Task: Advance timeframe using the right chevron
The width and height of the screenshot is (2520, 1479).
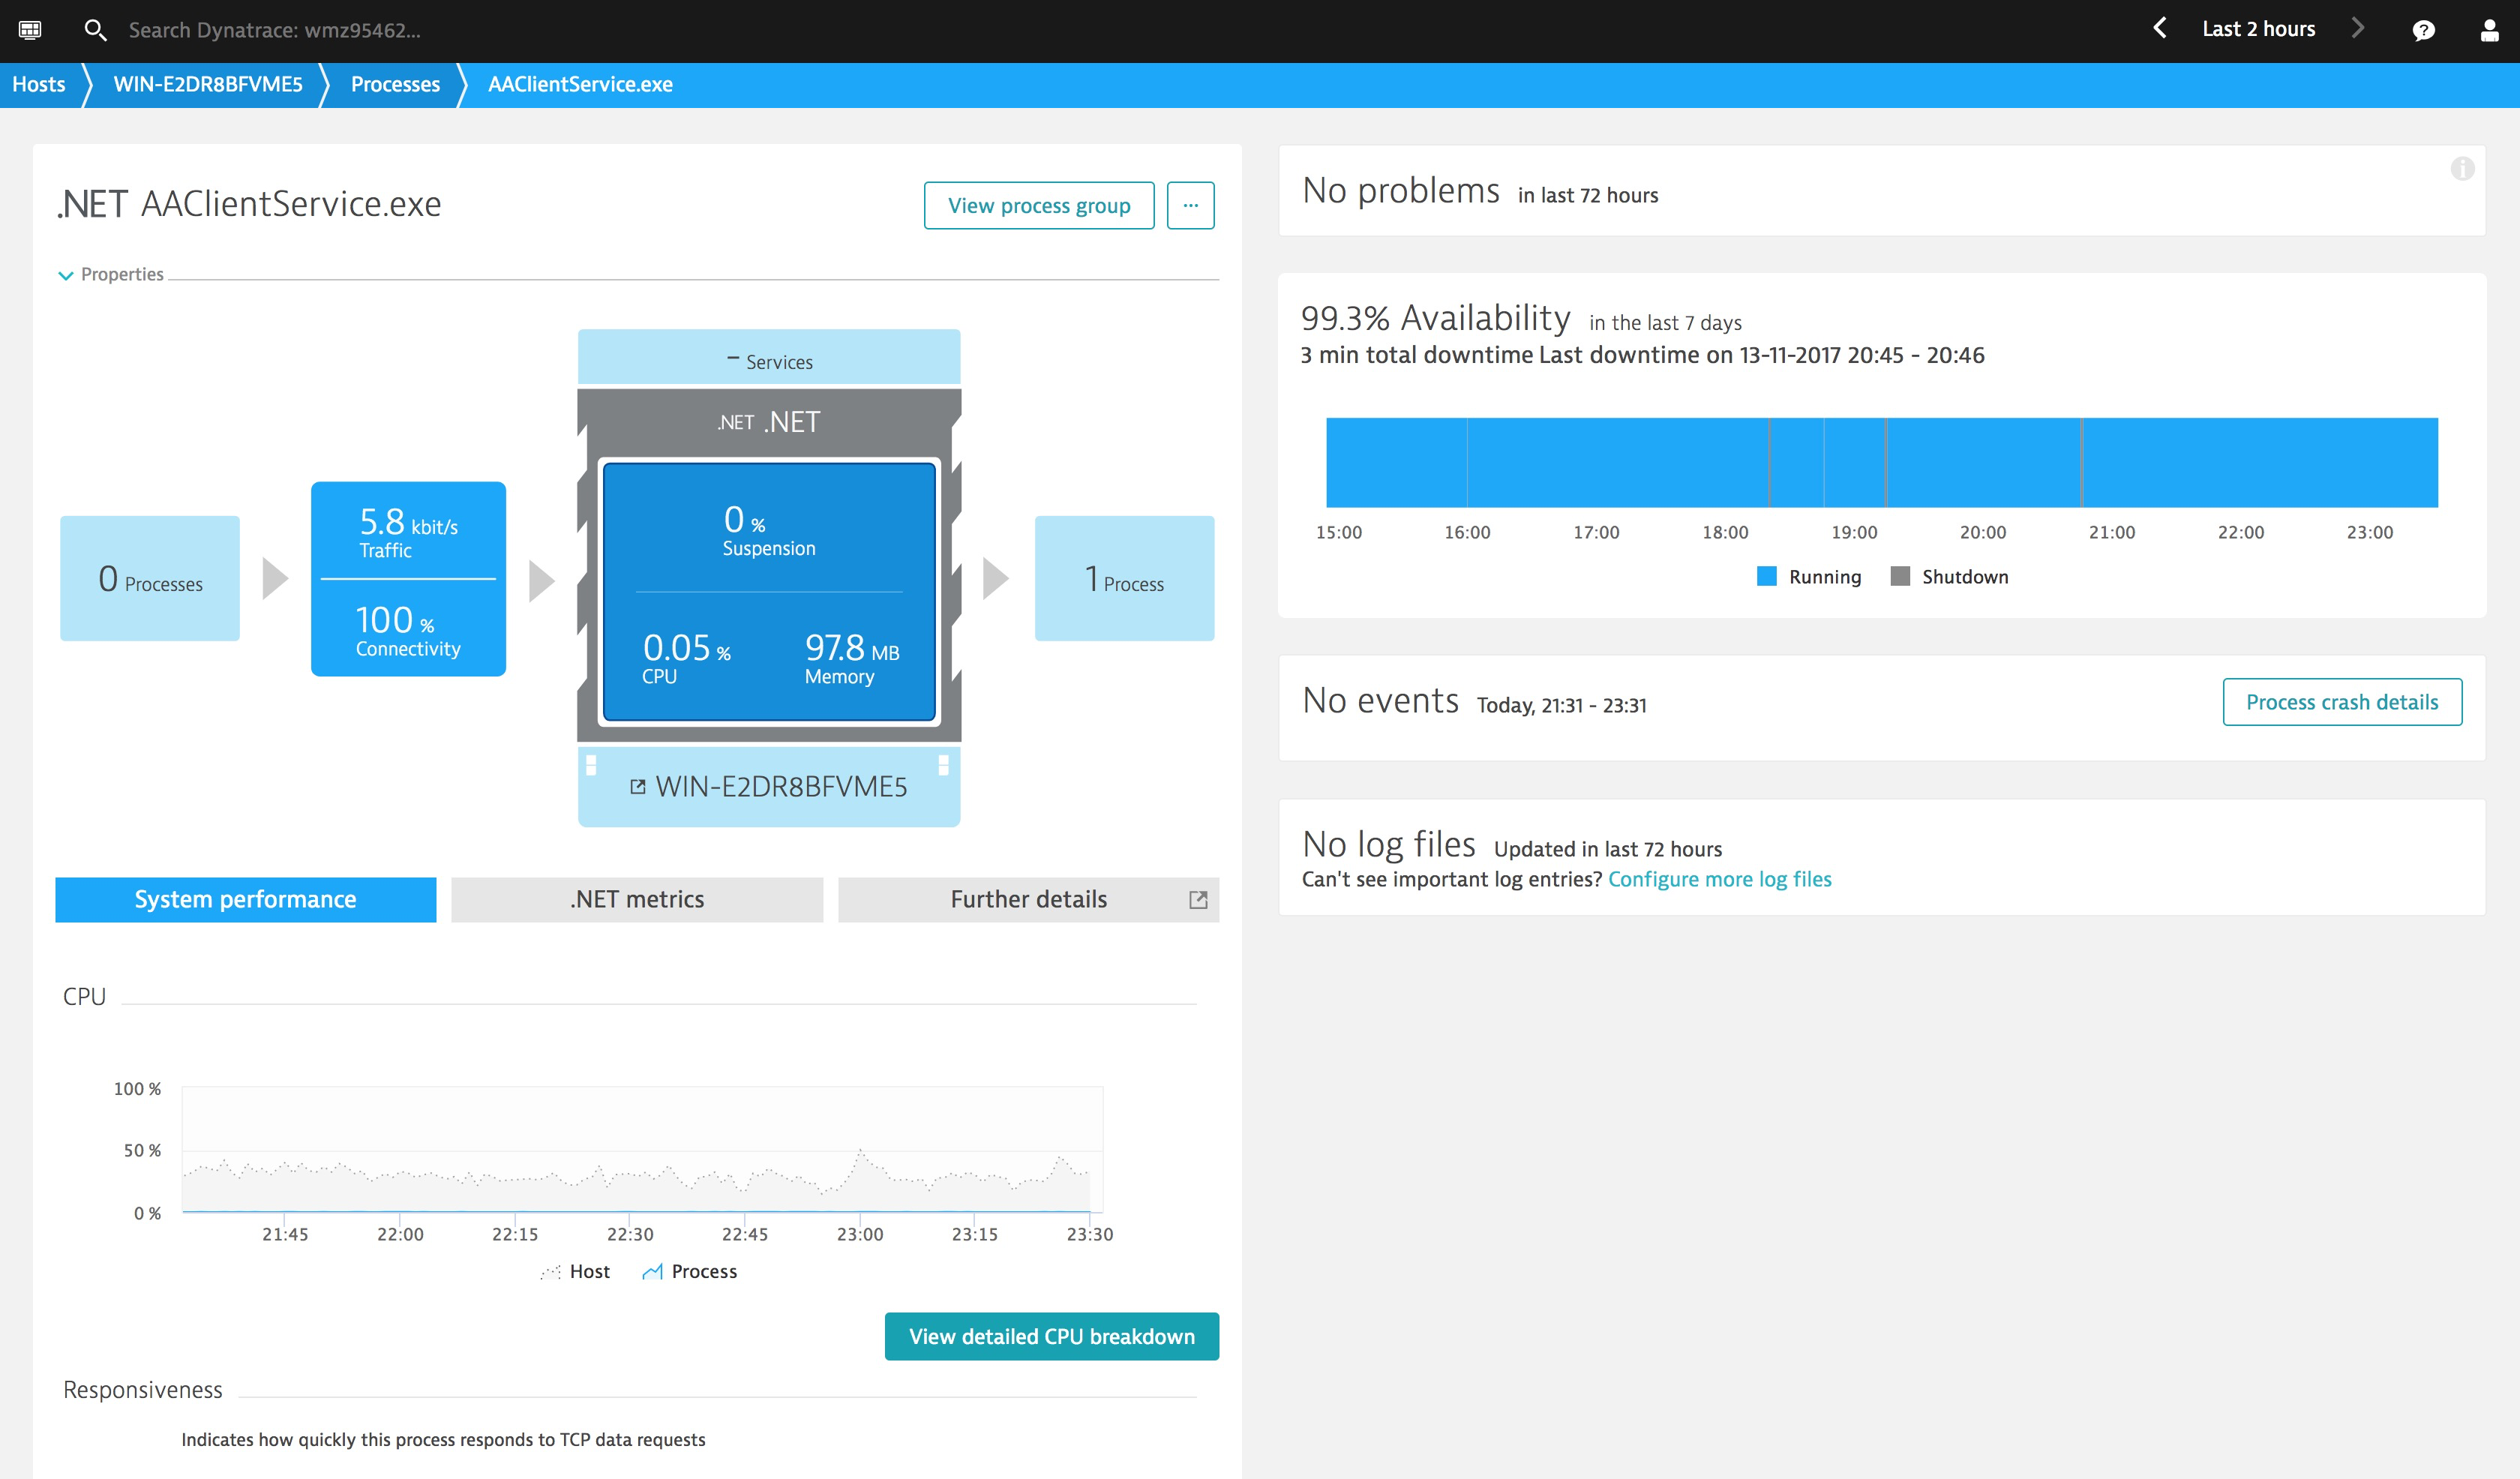Action: [2359, 29]
